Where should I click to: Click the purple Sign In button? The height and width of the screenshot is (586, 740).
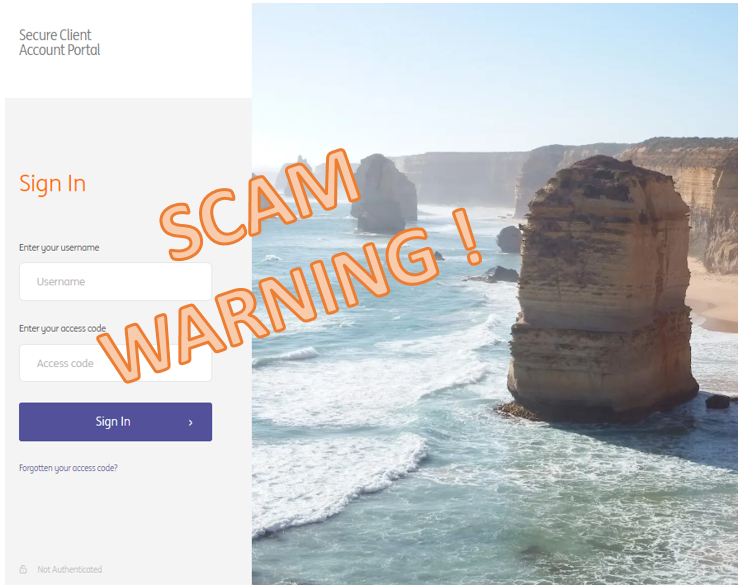point(115,422)
